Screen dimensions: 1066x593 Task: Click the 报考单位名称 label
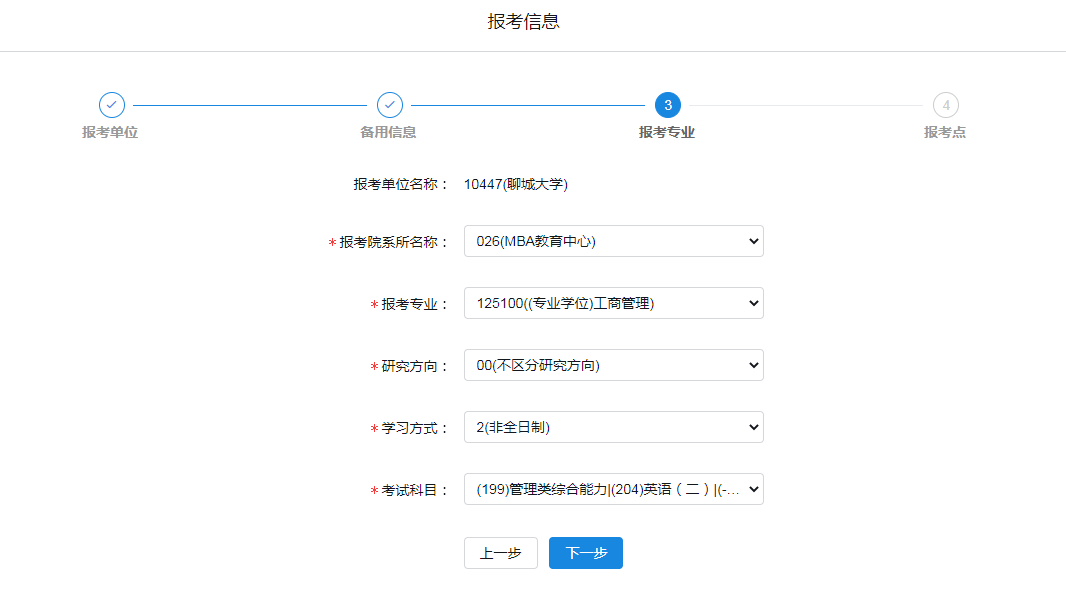(401, 184)
